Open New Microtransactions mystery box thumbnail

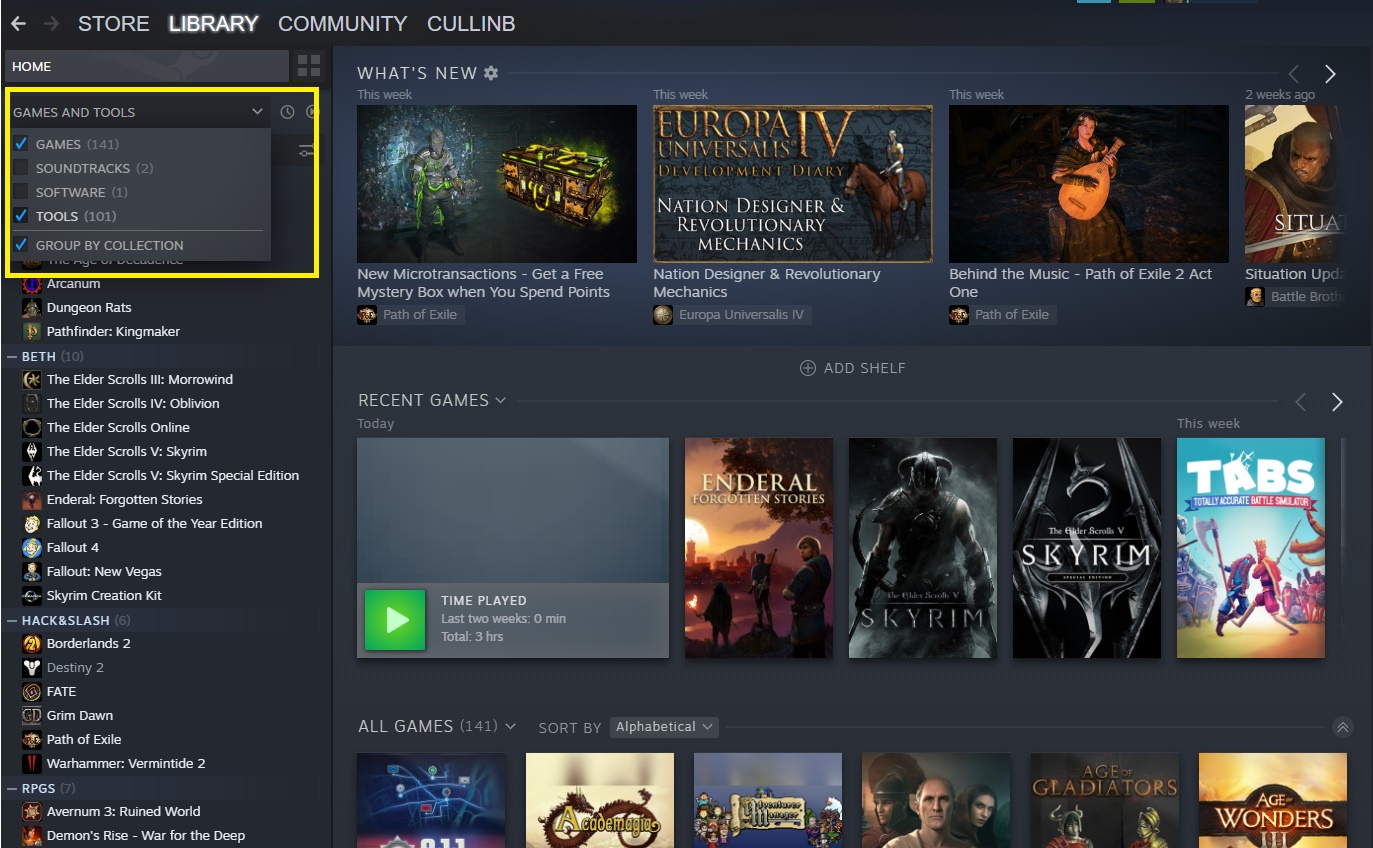497,184
